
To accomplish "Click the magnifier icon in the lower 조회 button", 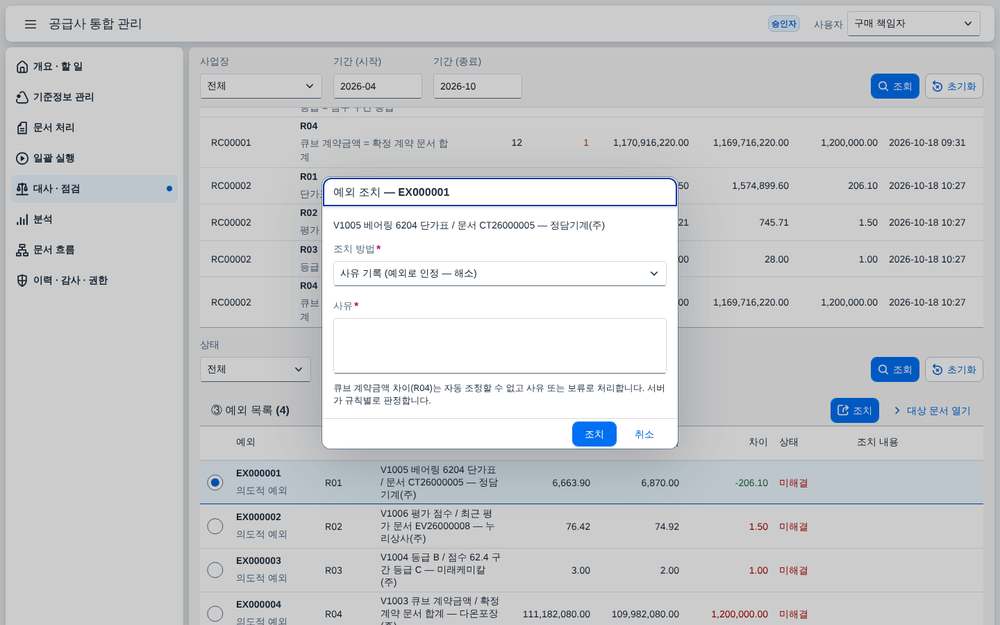I will [x=883, y=369].
